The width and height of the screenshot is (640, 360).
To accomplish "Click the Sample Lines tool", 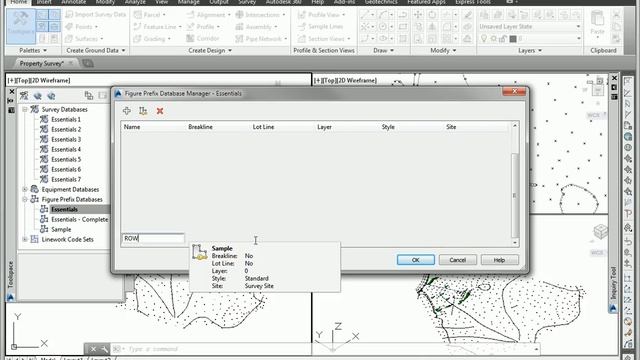I will click(320, 27).
